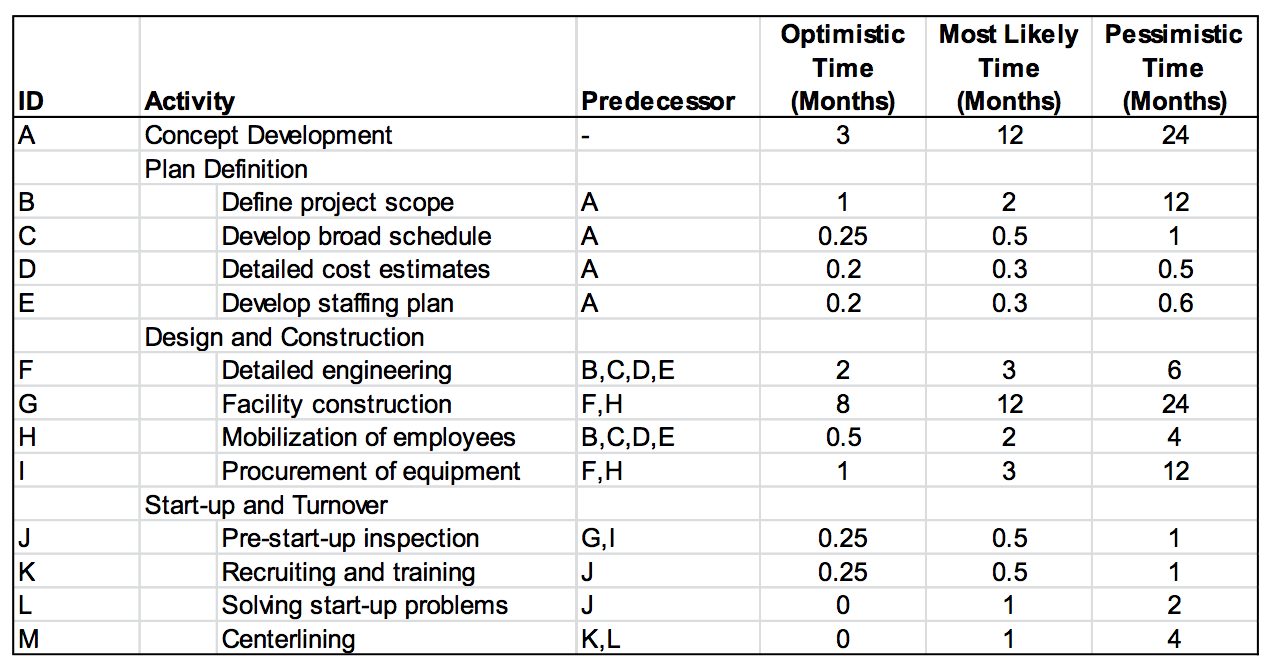Viewport: 1264px width, 664px height.
Task: Select the Centerlining activity cell
Action: pyautogui.click(x=288, y=640)
